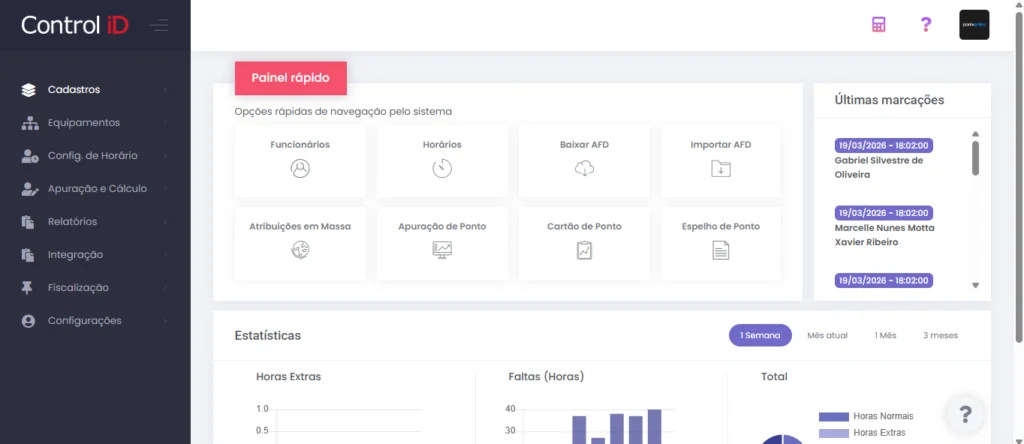The image size is (1024, 444).
Task: Click the Horas Extras chart title
Action: click(289, 377)
